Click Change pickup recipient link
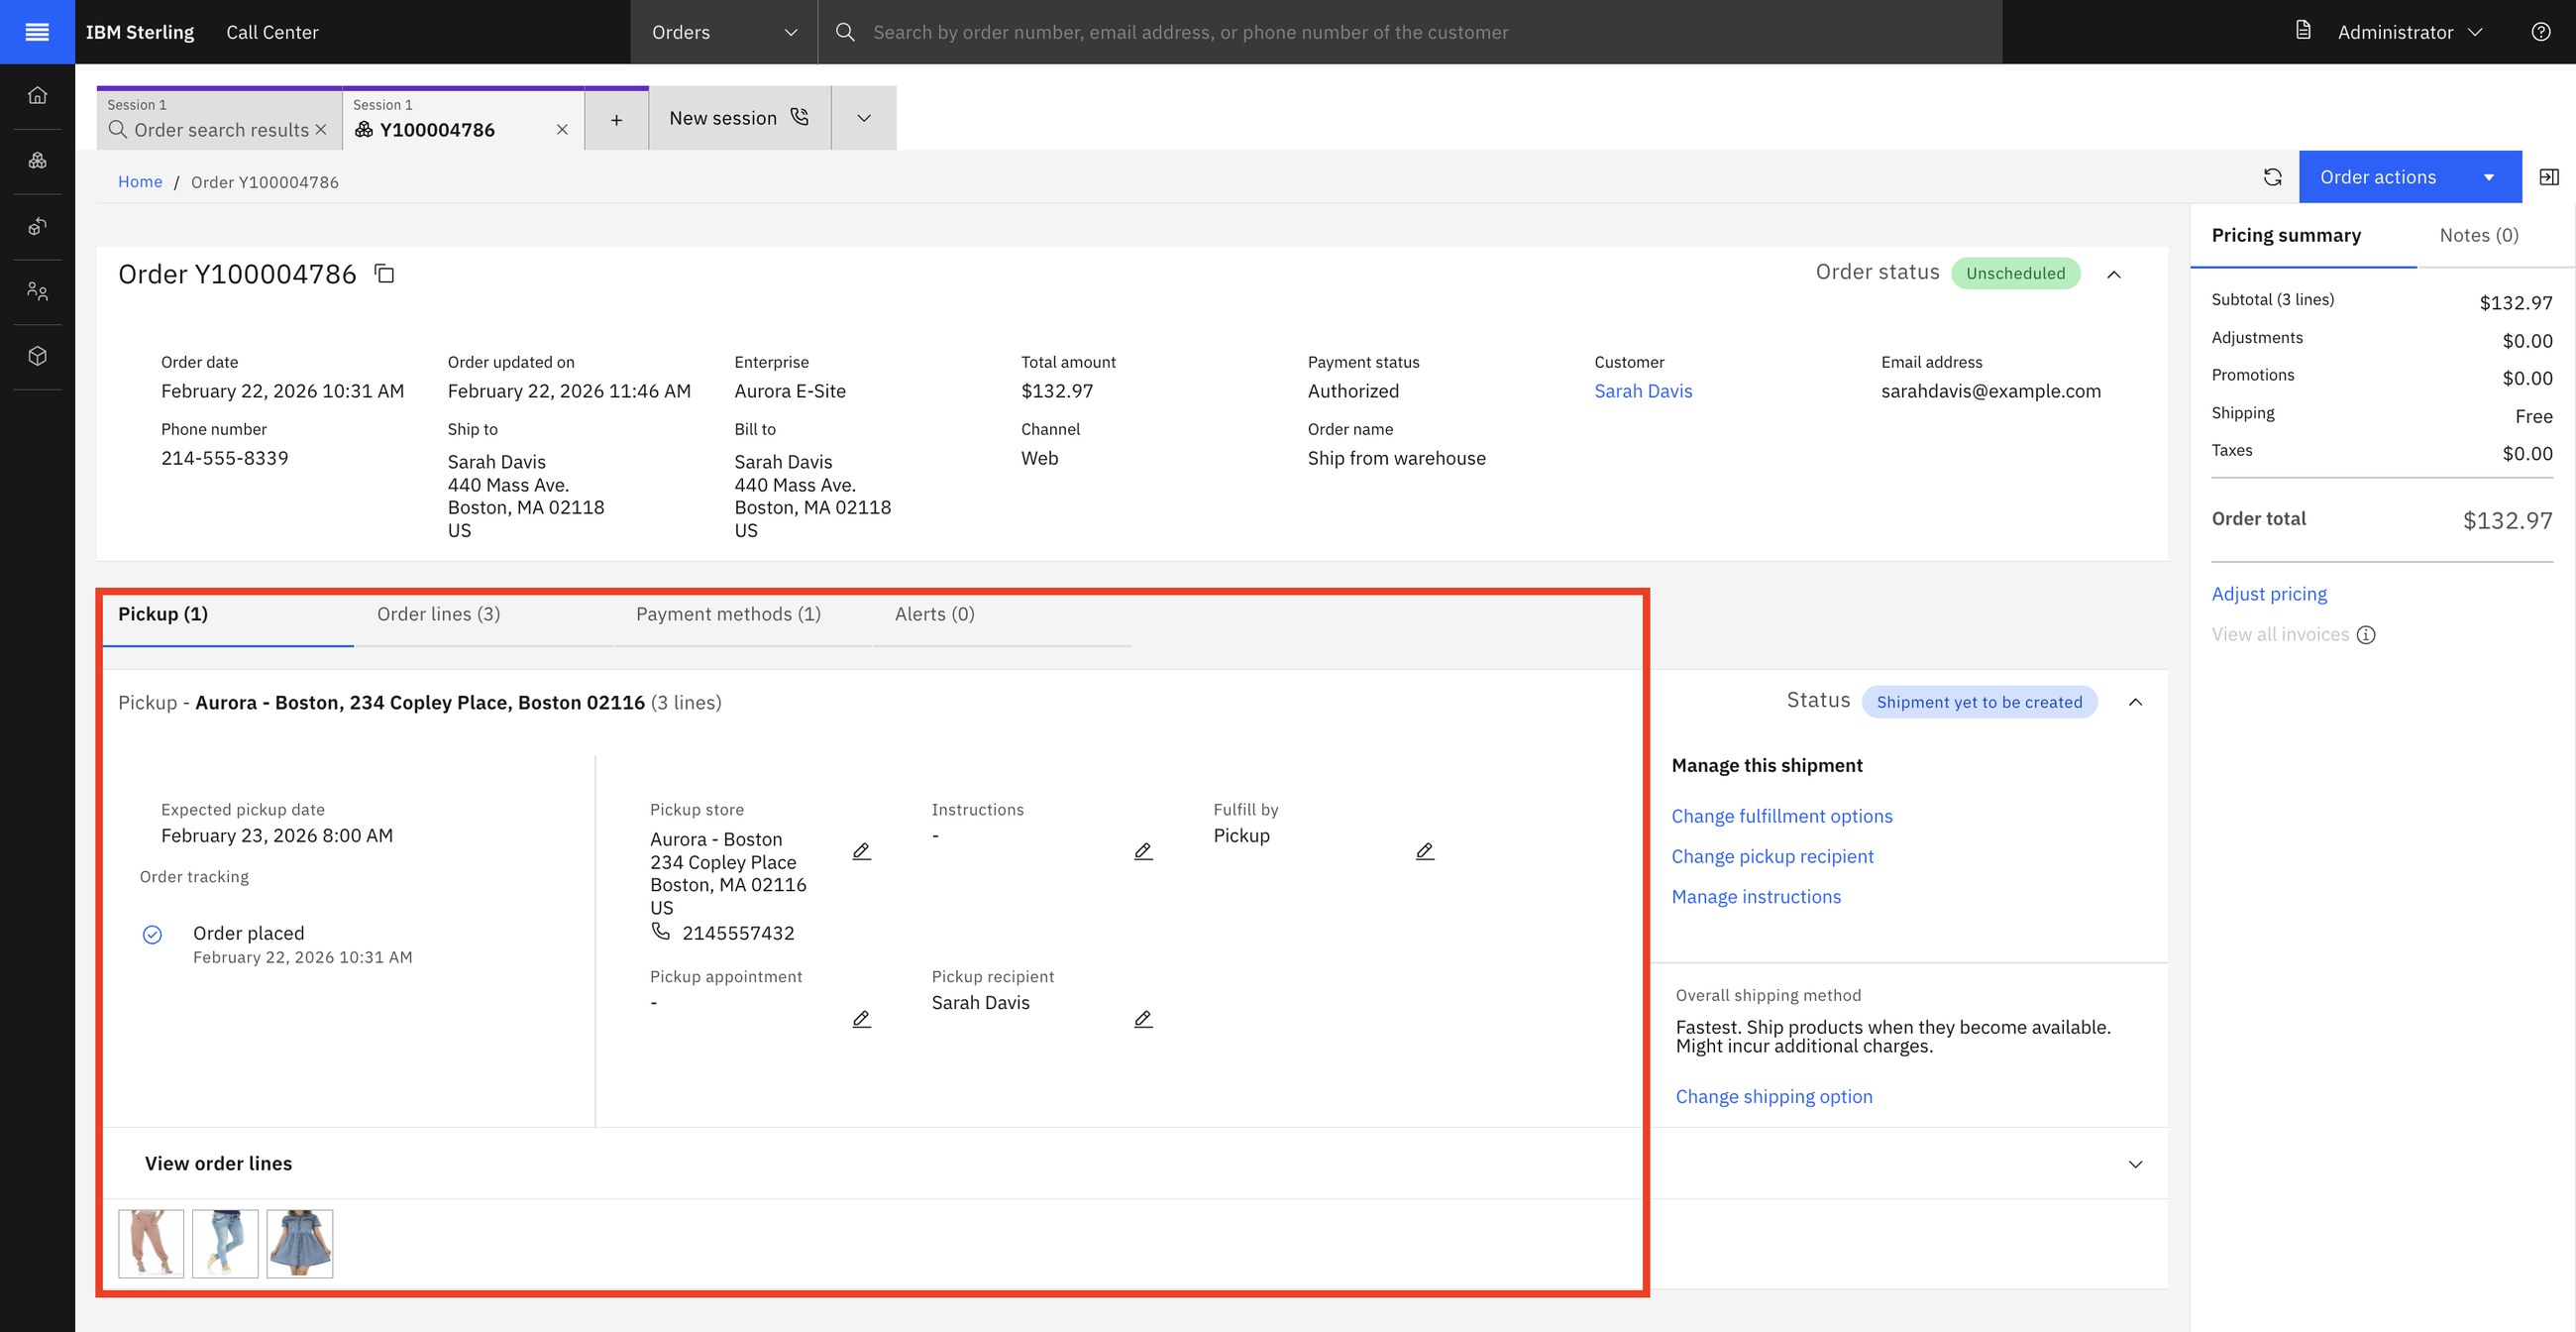 1772,856
